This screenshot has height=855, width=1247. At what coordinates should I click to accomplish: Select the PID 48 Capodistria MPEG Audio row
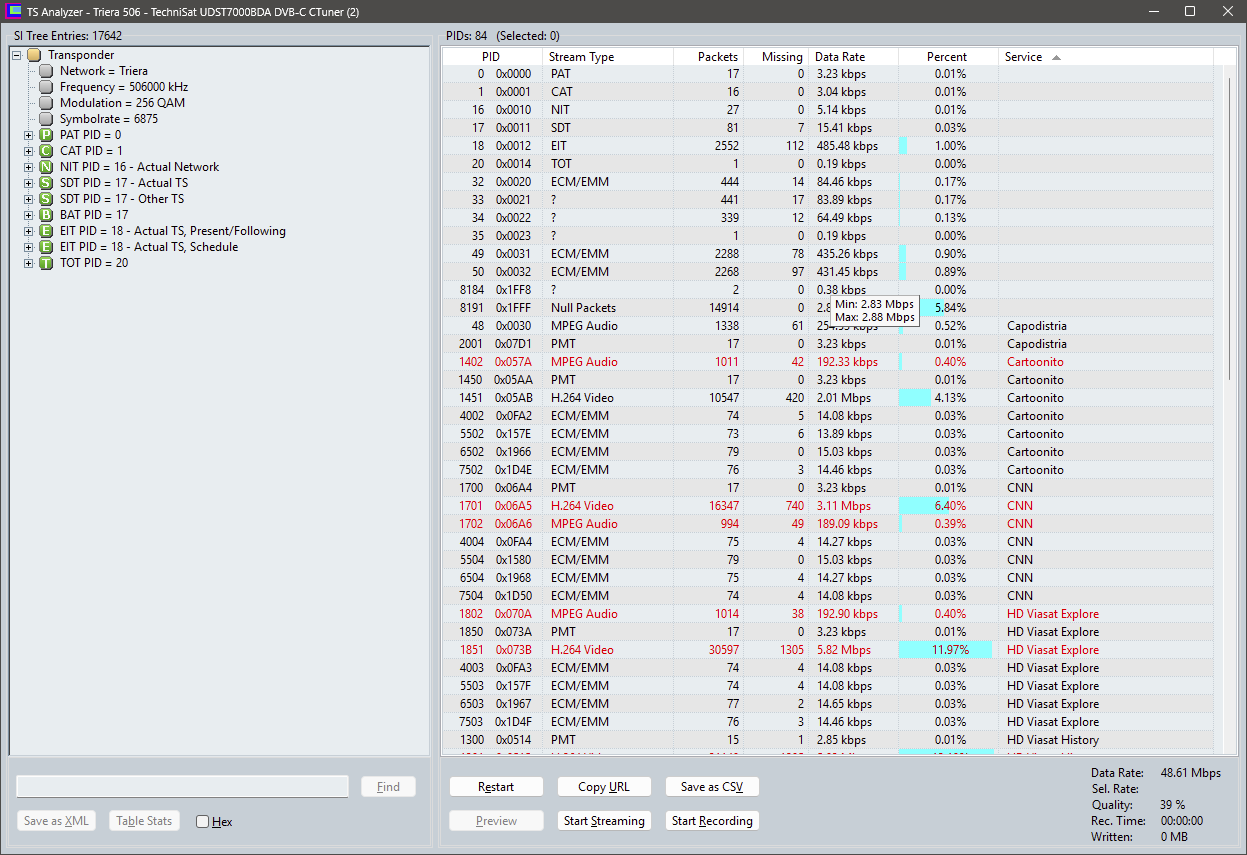point(828,326)
